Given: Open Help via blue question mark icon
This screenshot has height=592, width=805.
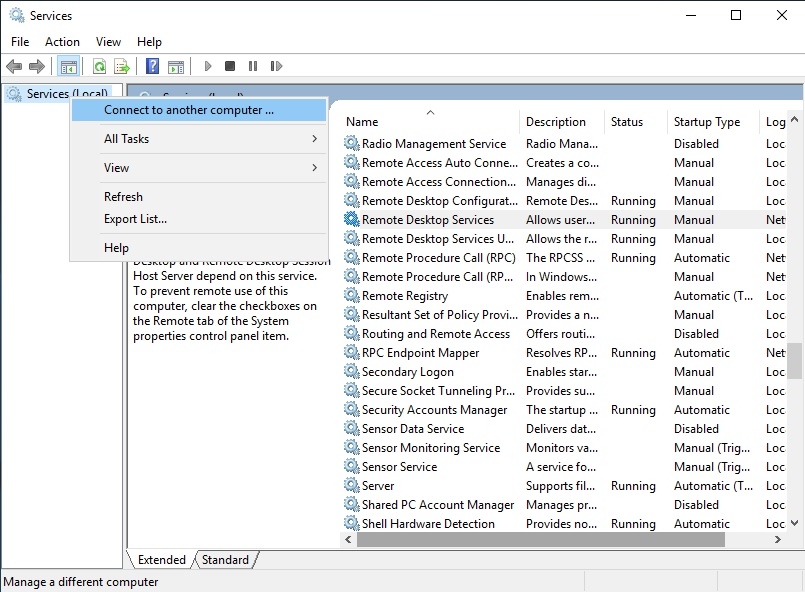Looking at the screenshot, I should pyautogui.click(x=153, y=67).
